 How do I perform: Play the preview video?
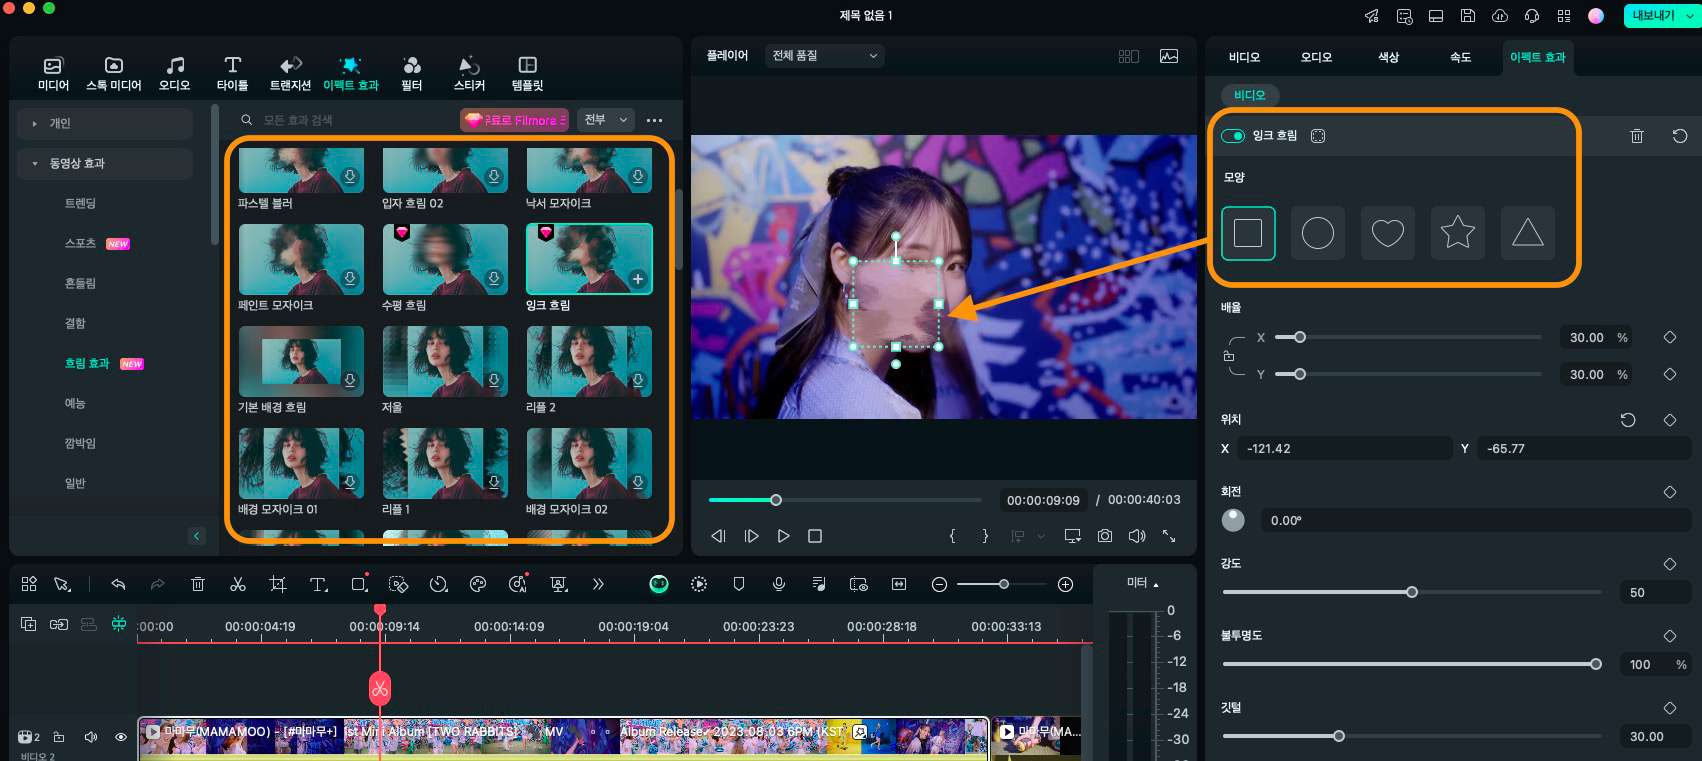[783, 536]
